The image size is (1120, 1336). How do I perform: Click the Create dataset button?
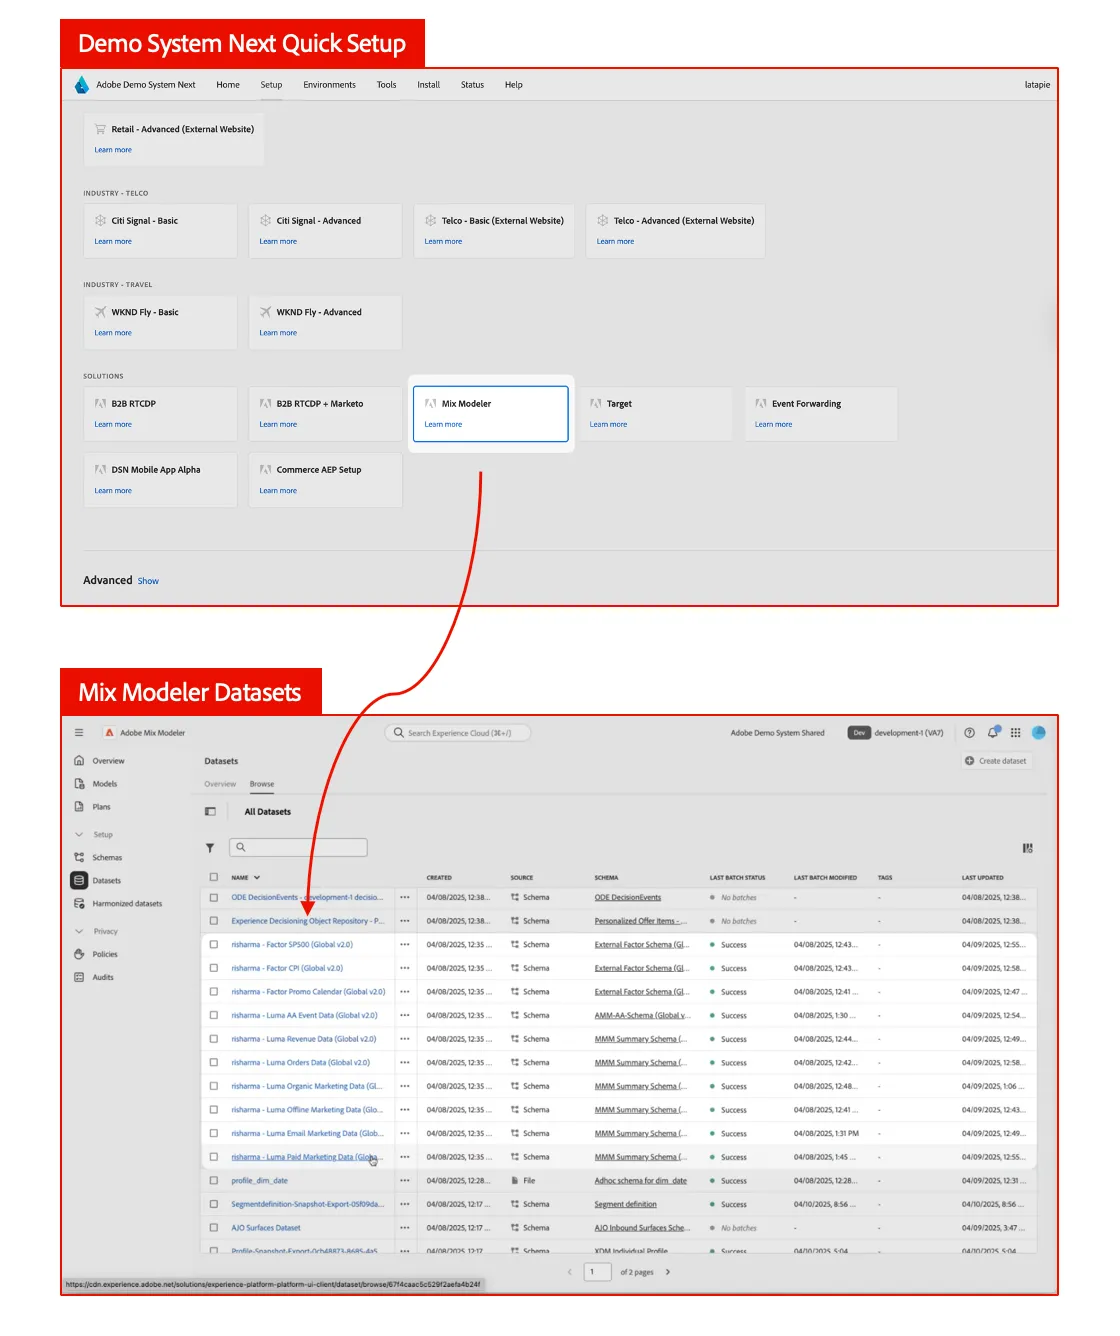[x=996, y=761]
